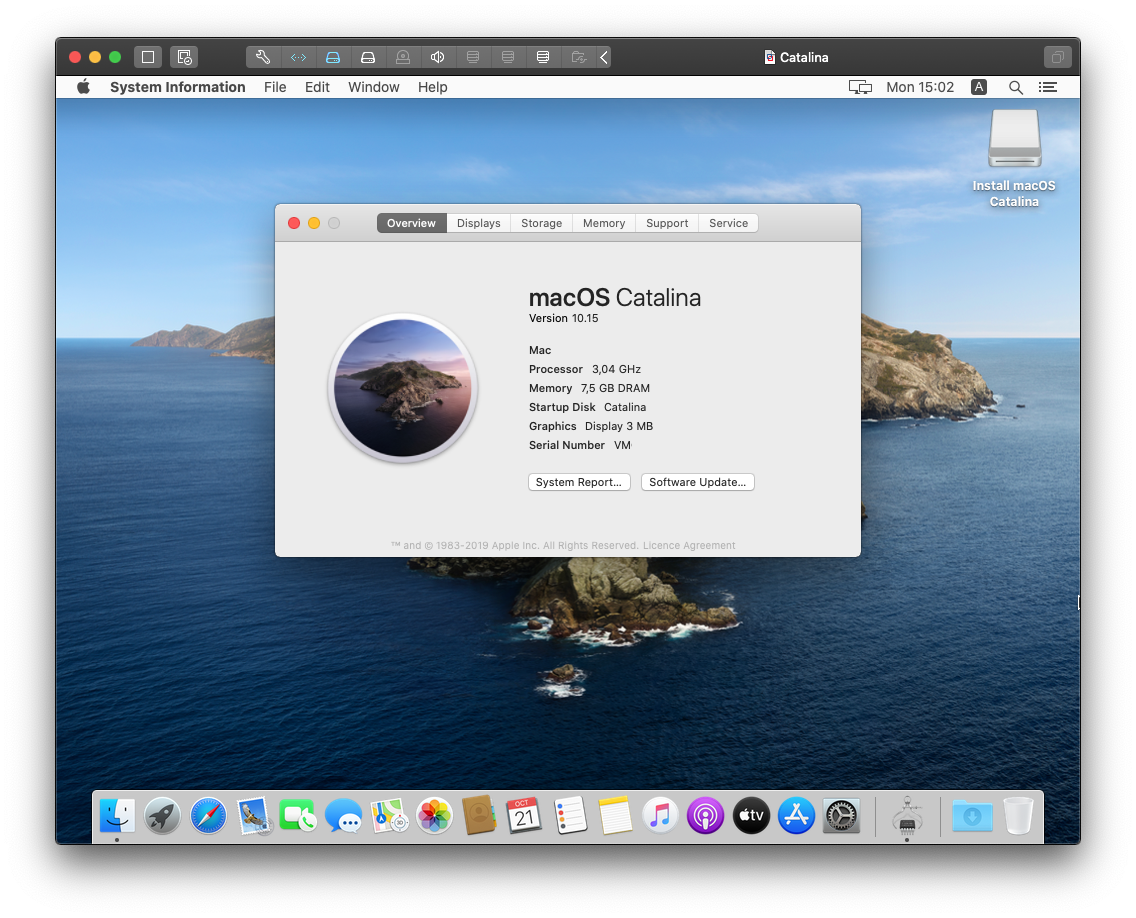Image resolution: width=1136 pixels, height=918 pixels.
Task: Collapse the device toolbar with chevron
Action: [x=604, y=57]
